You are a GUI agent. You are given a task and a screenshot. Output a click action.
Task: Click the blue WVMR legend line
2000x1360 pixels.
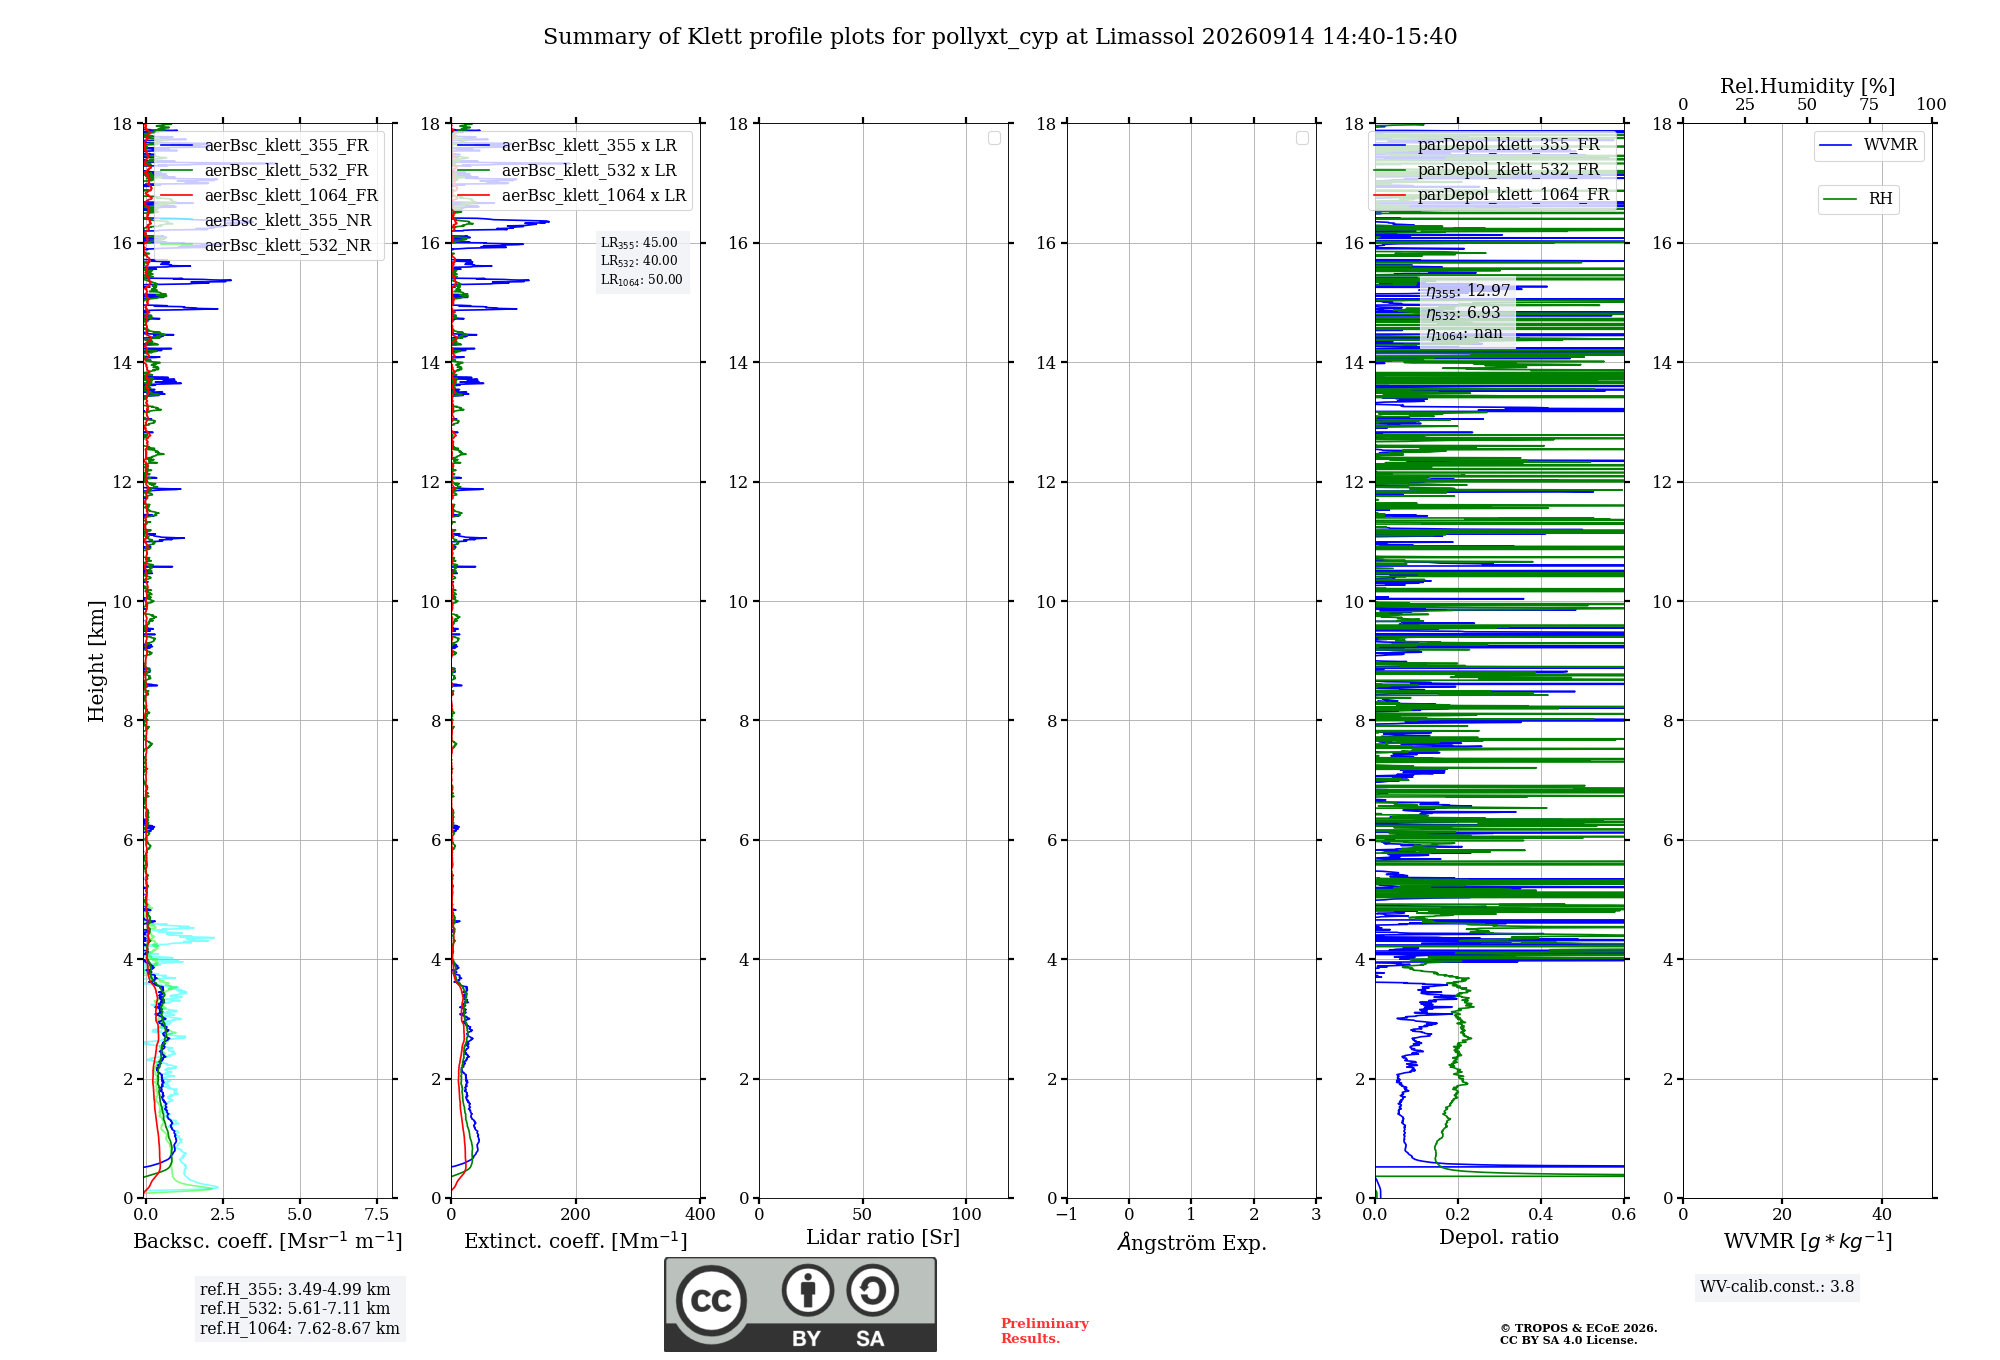click(1835, 146)
